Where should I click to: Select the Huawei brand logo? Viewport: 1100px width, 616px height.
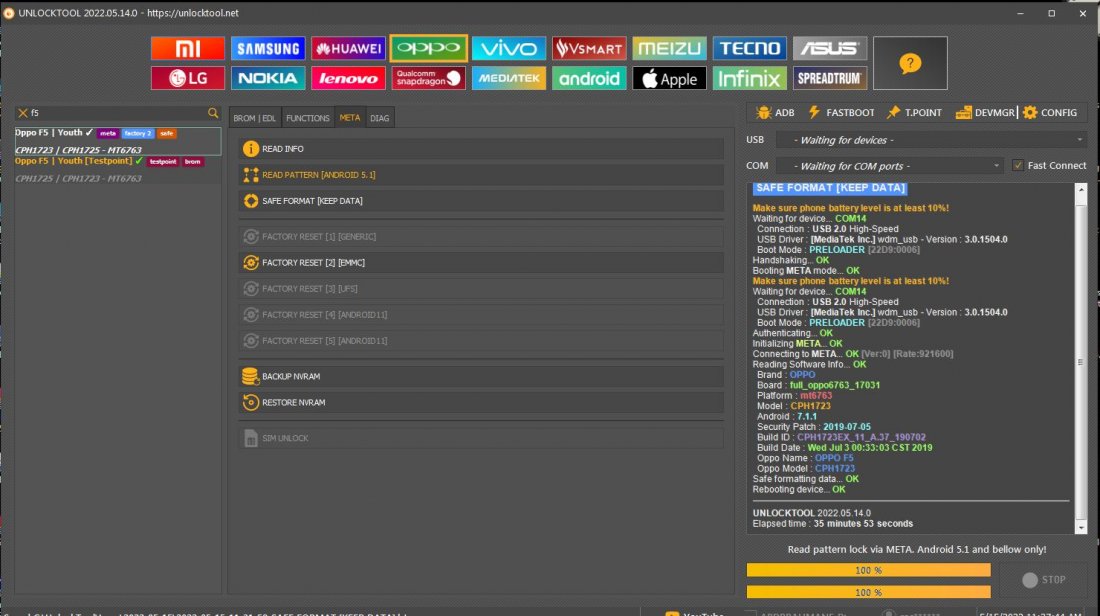(348, 48)
